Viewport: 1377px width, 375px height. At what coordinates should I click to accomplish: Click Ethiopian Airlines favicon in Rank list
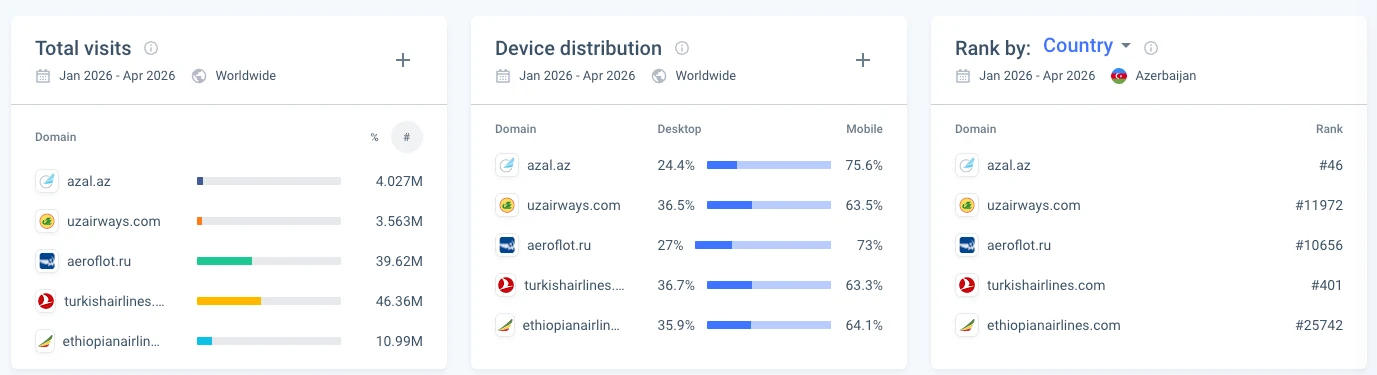click(966, 325)
